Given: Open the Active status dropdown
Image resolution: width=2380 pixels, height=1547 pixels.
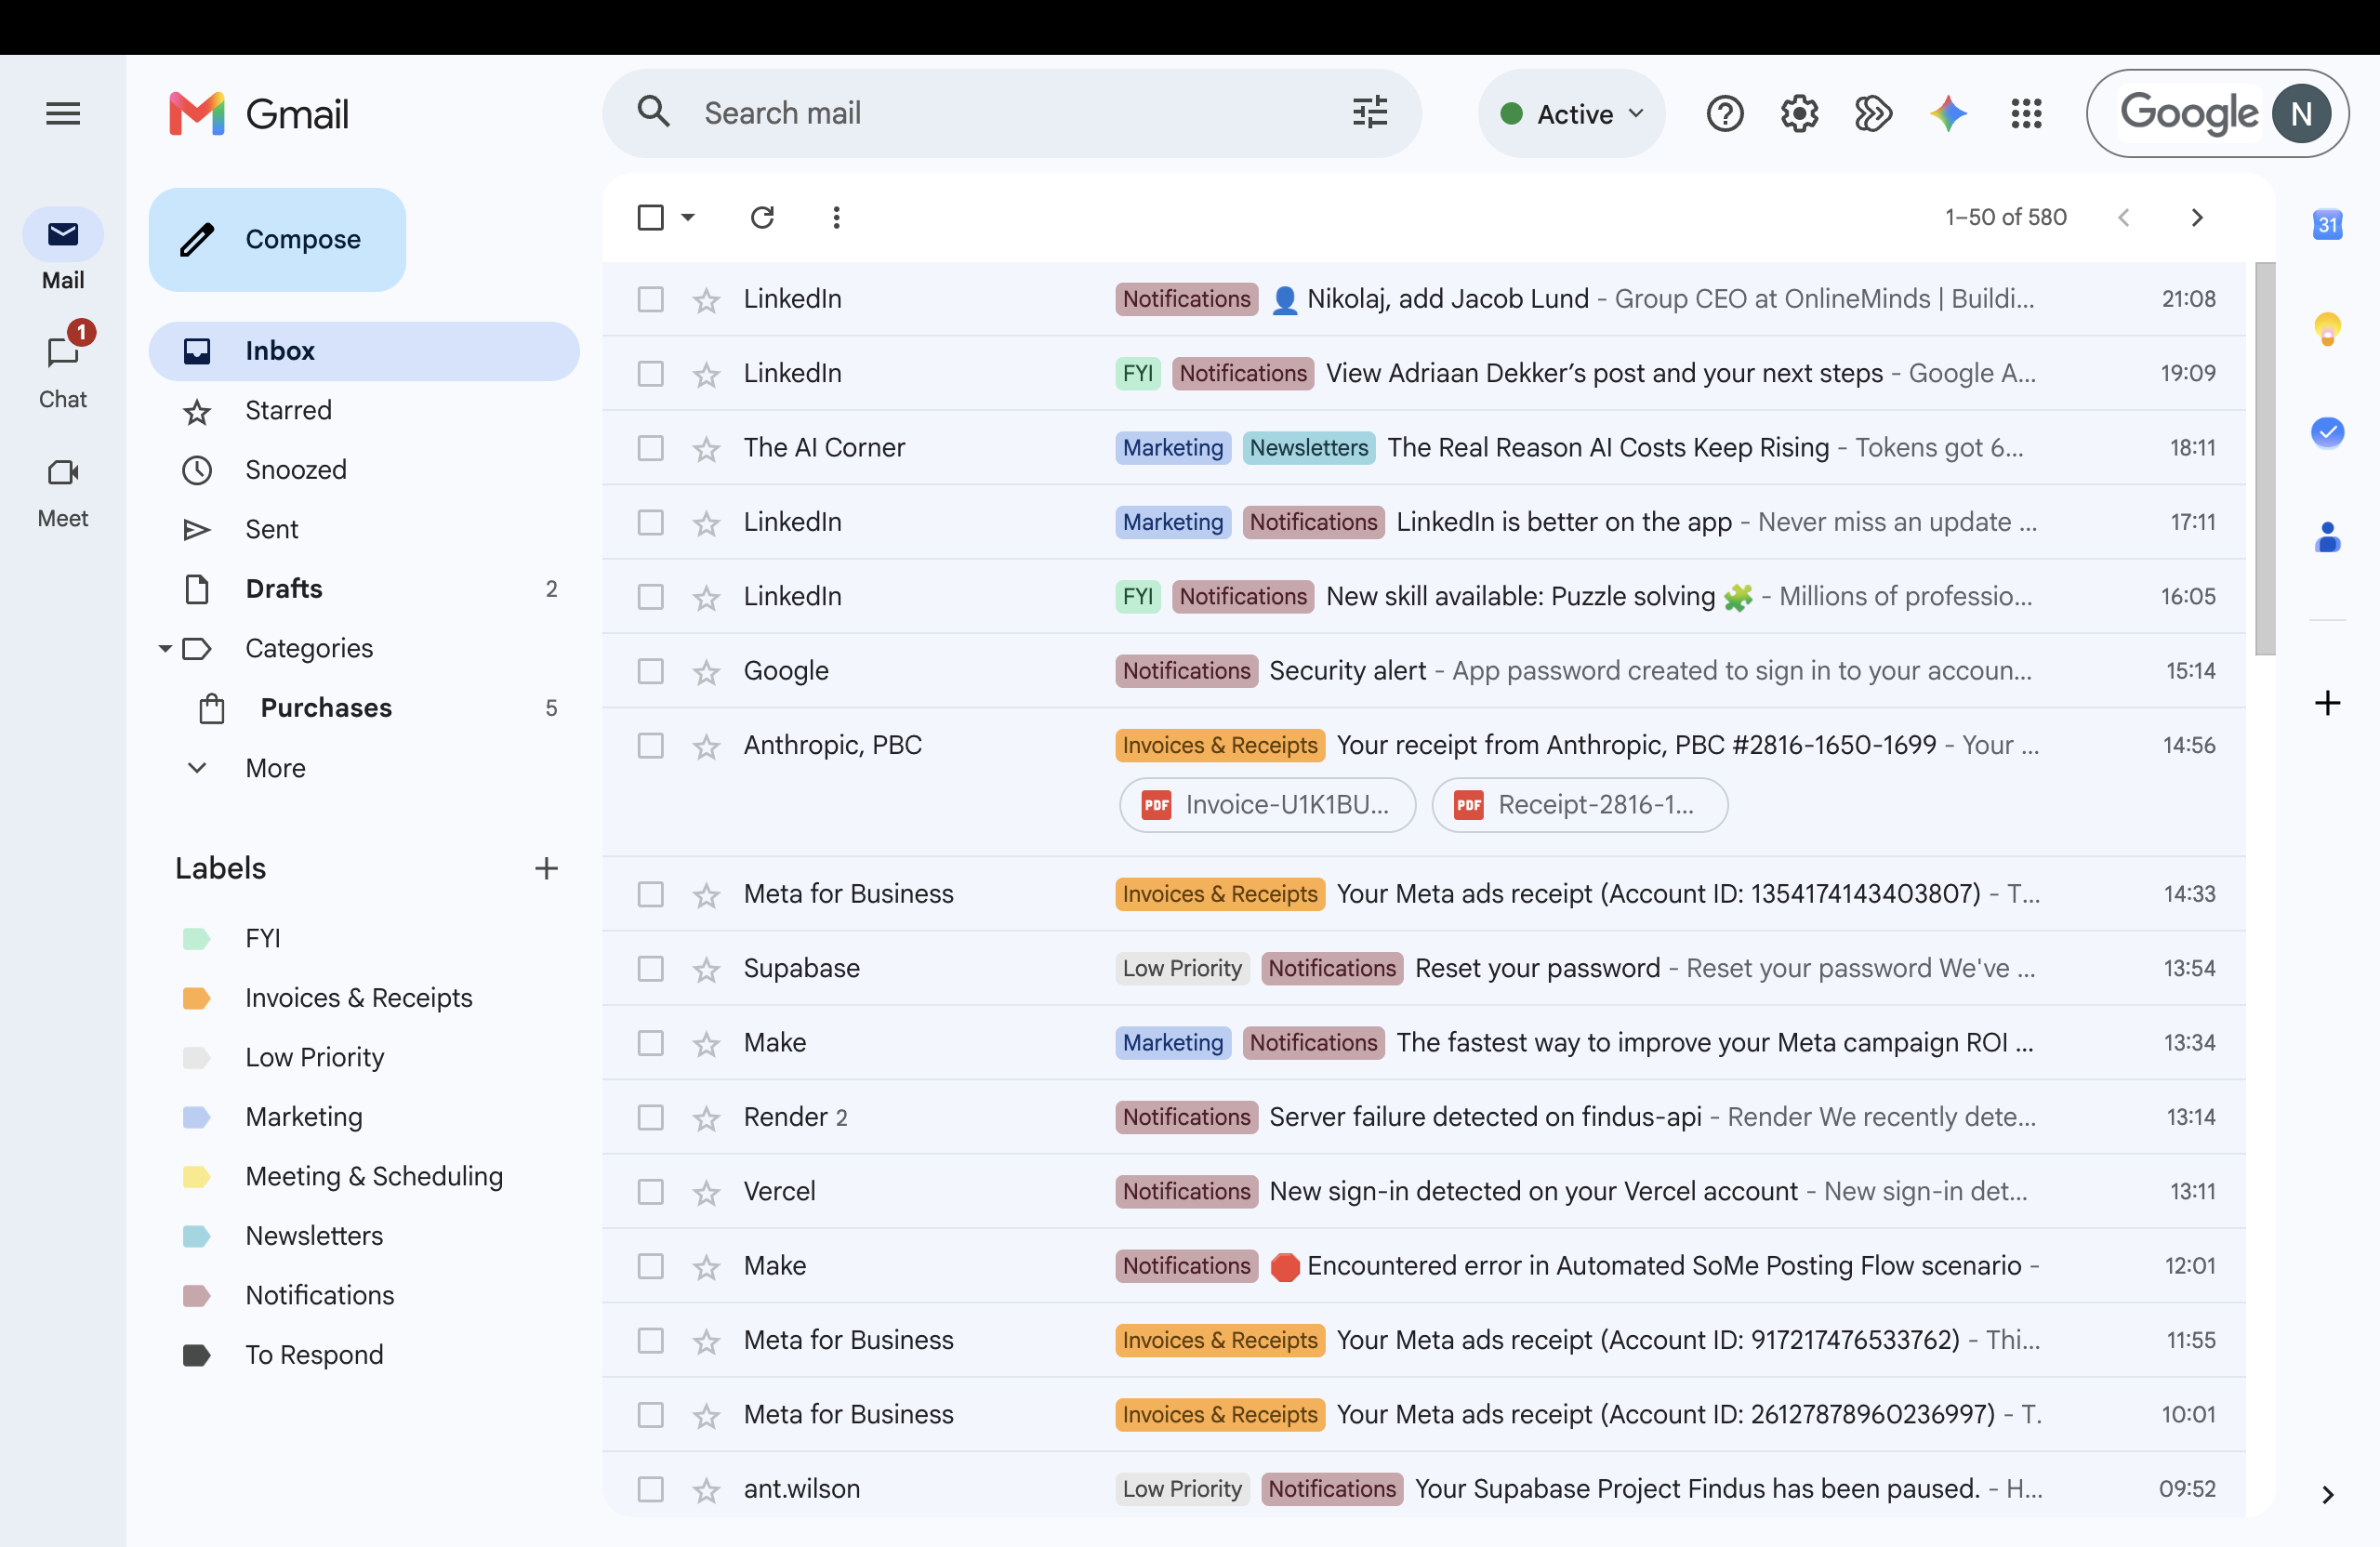Looking at the screenshot, I should pyautogui.click(x=1571, y=114).
